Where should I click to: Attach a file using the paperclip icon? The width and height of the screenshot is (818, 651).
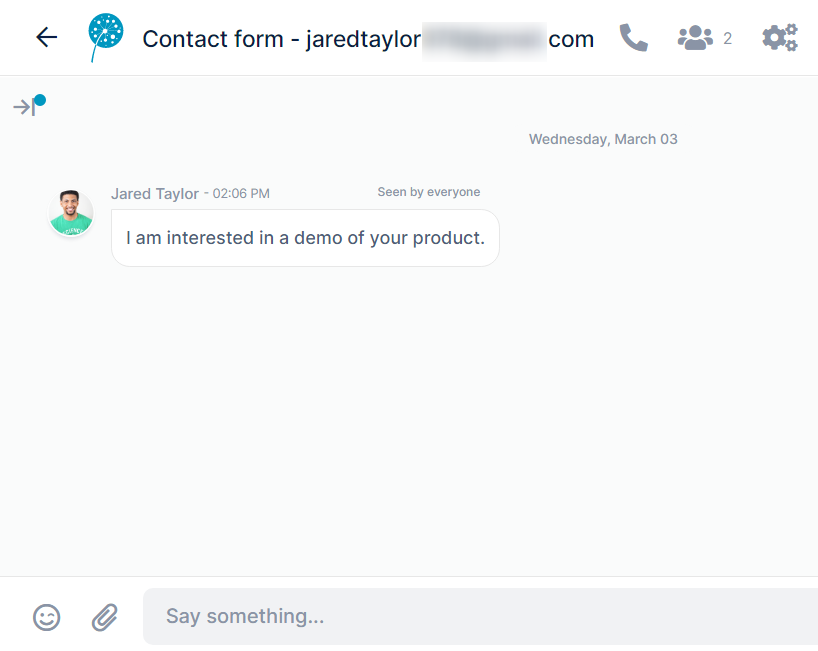click(105, 617)
